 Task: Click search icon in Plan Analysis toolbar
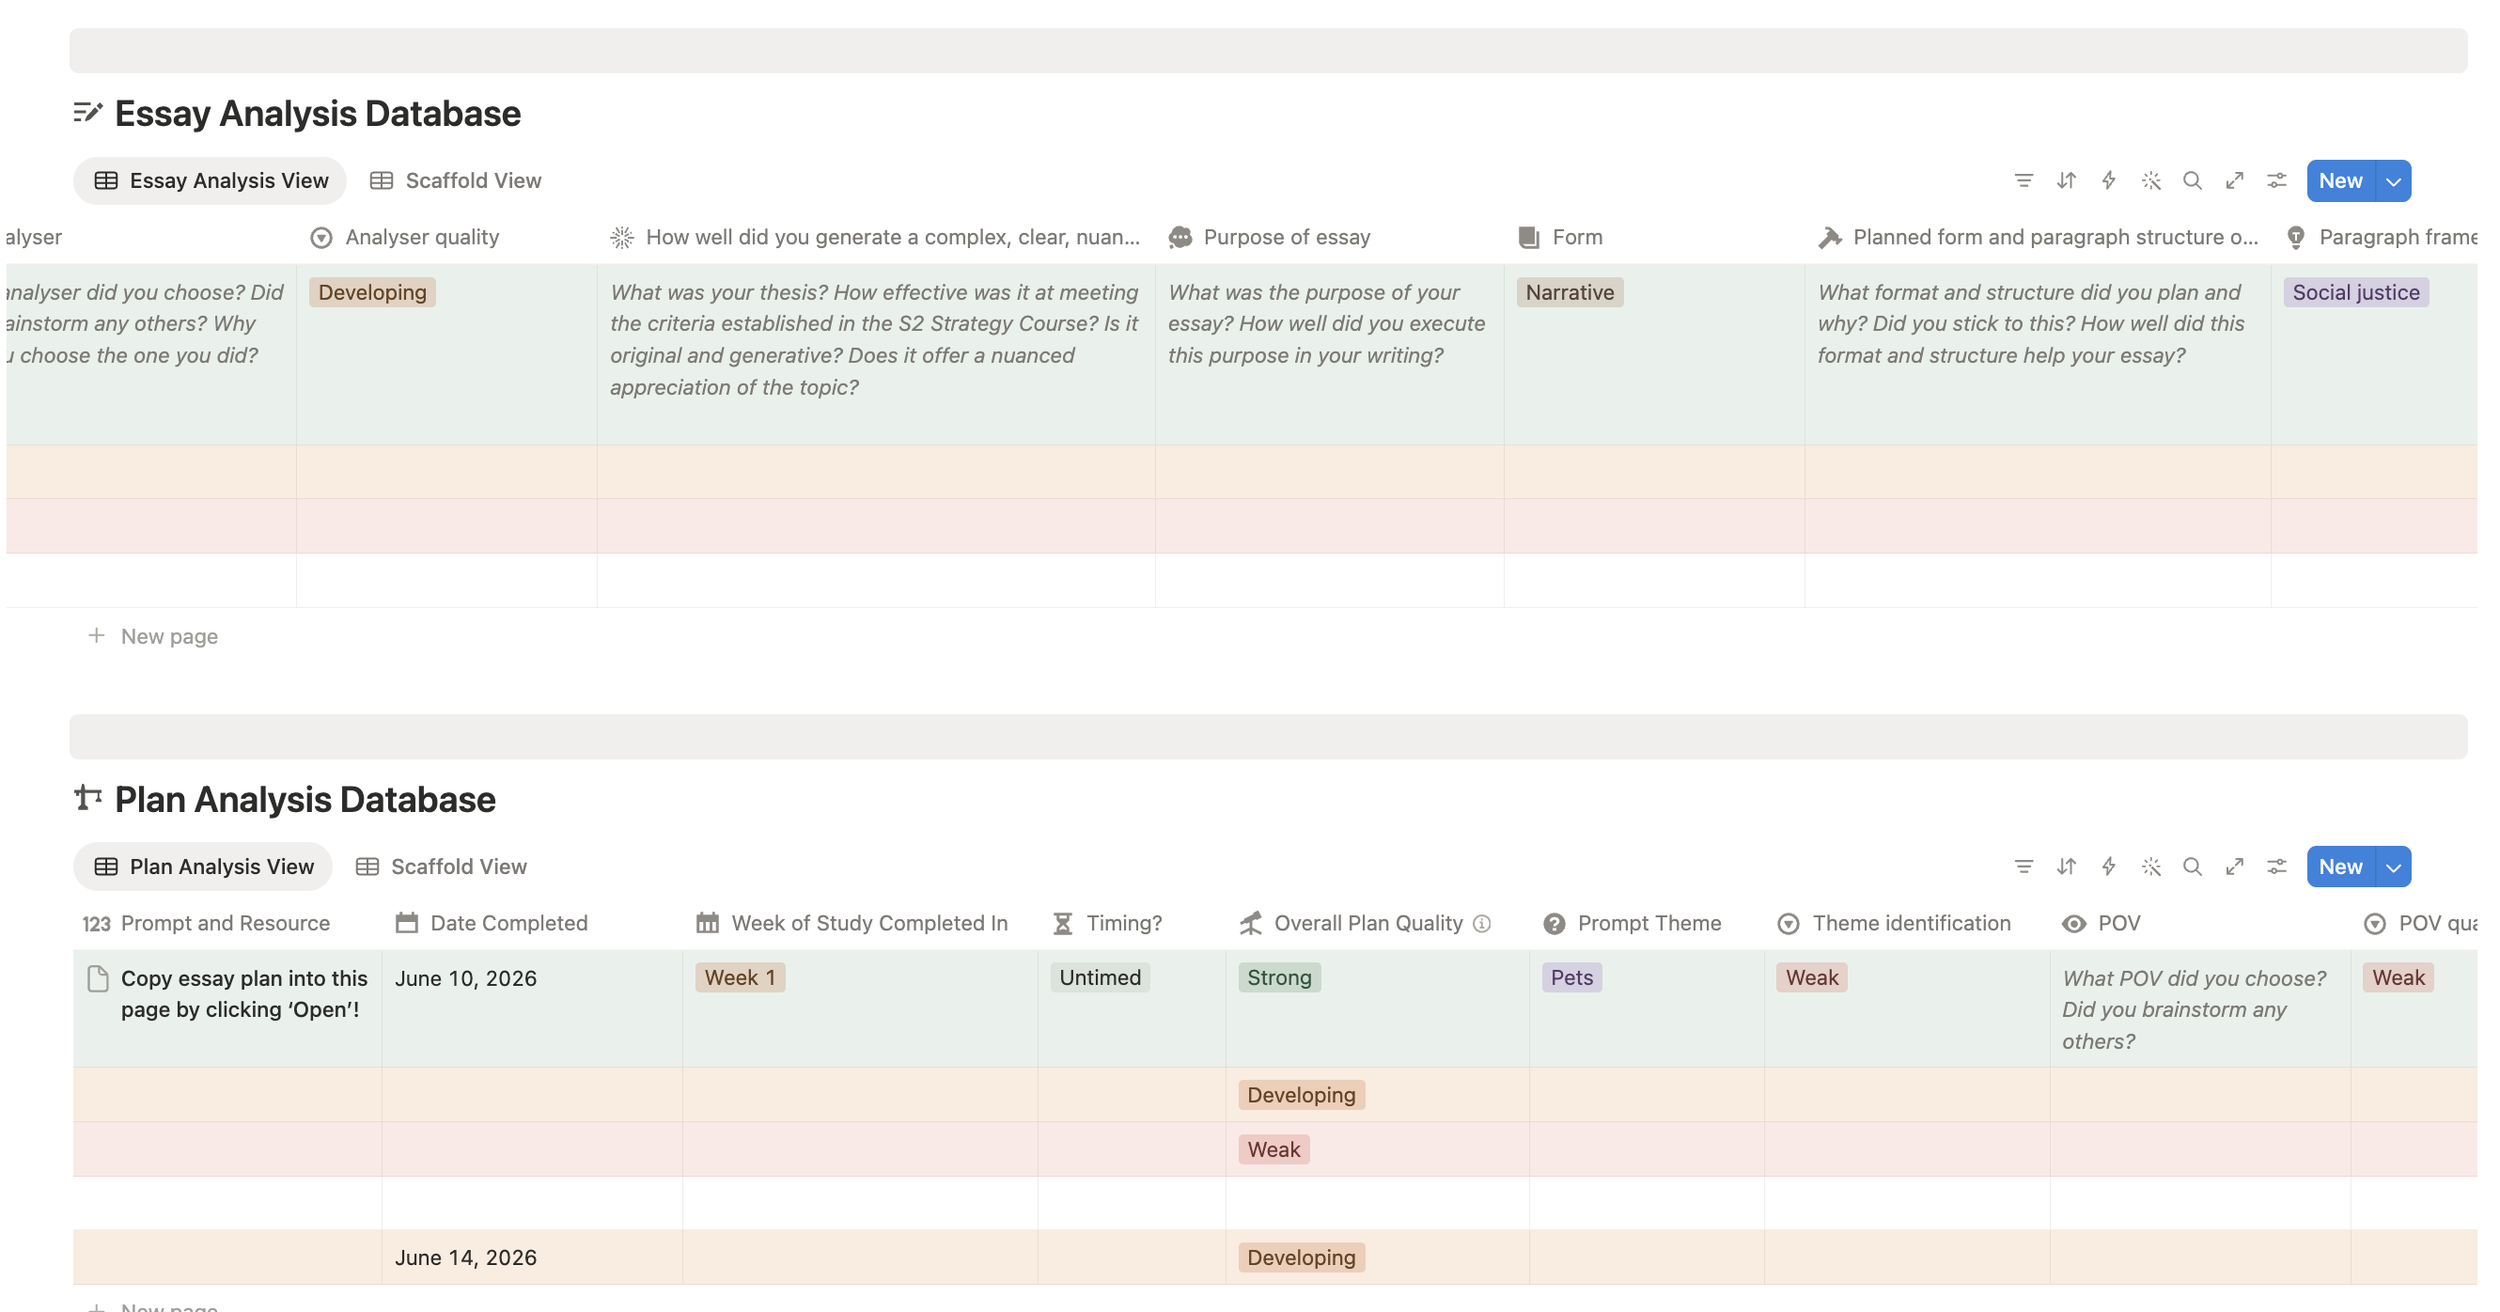click(x=2192, y=867)
